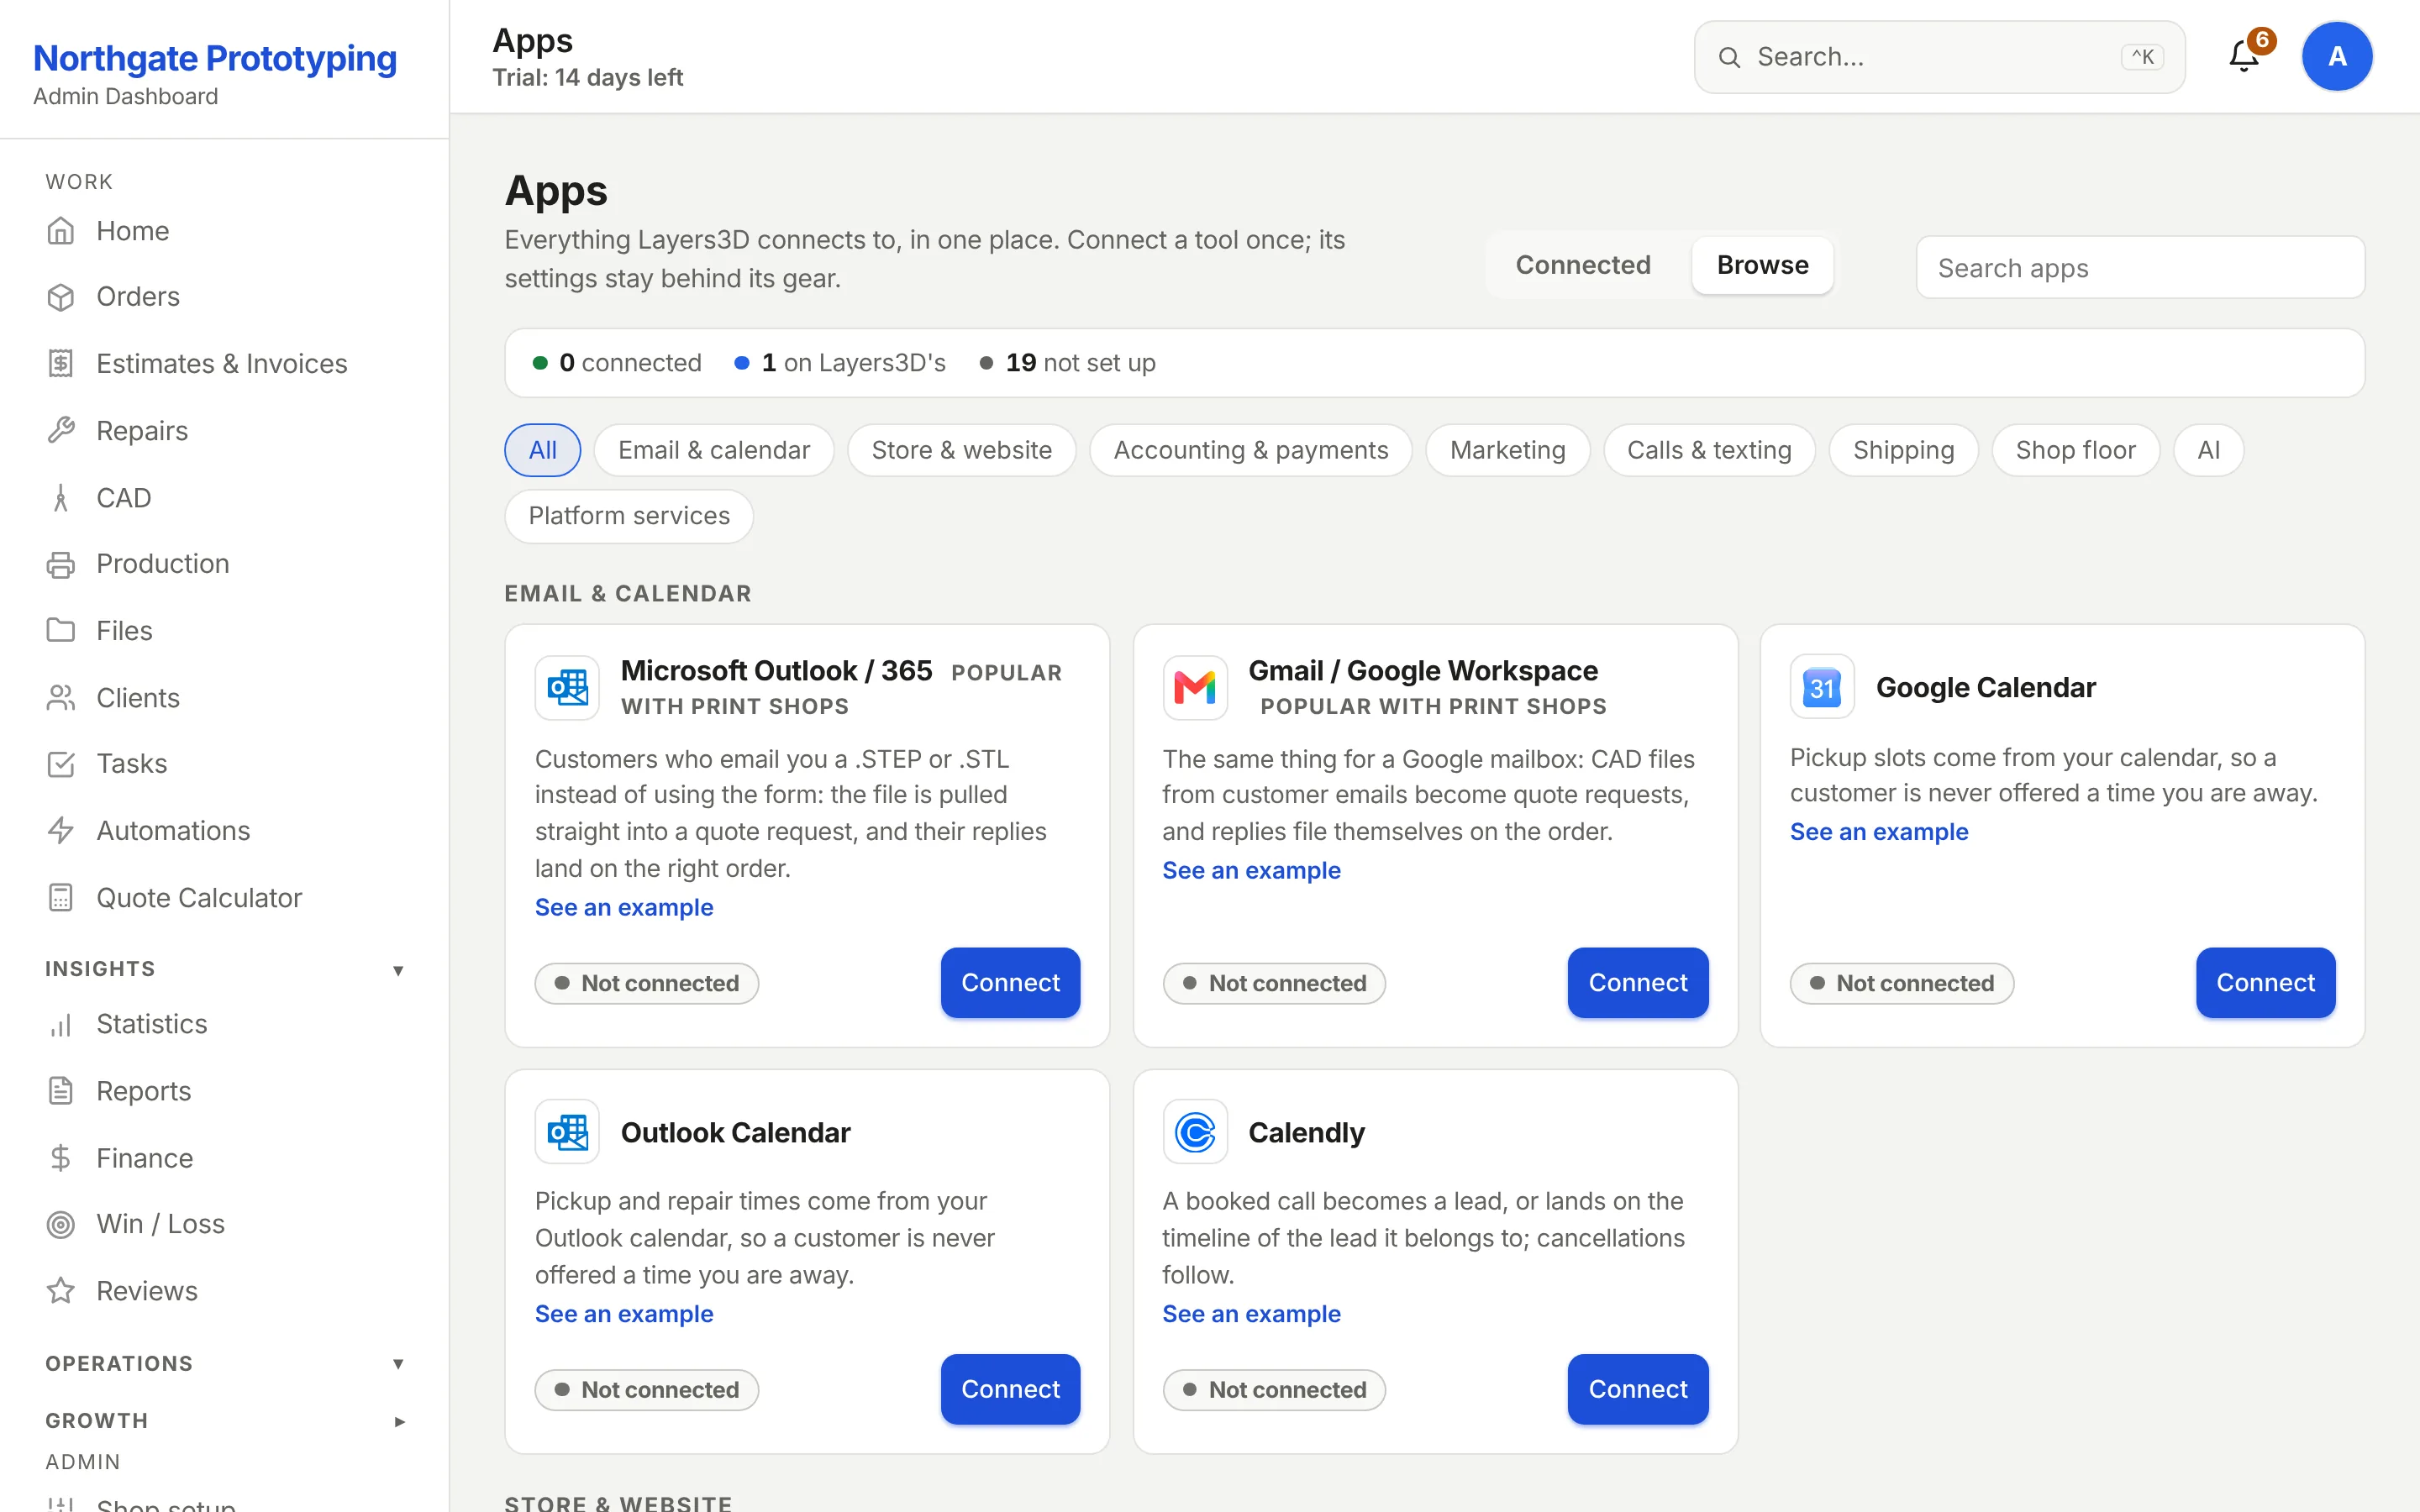This screenshot has width=2420, height=1512.
Task: Filter by Marketing apps
Action: pyautogui.click(x=1507, y=450)
